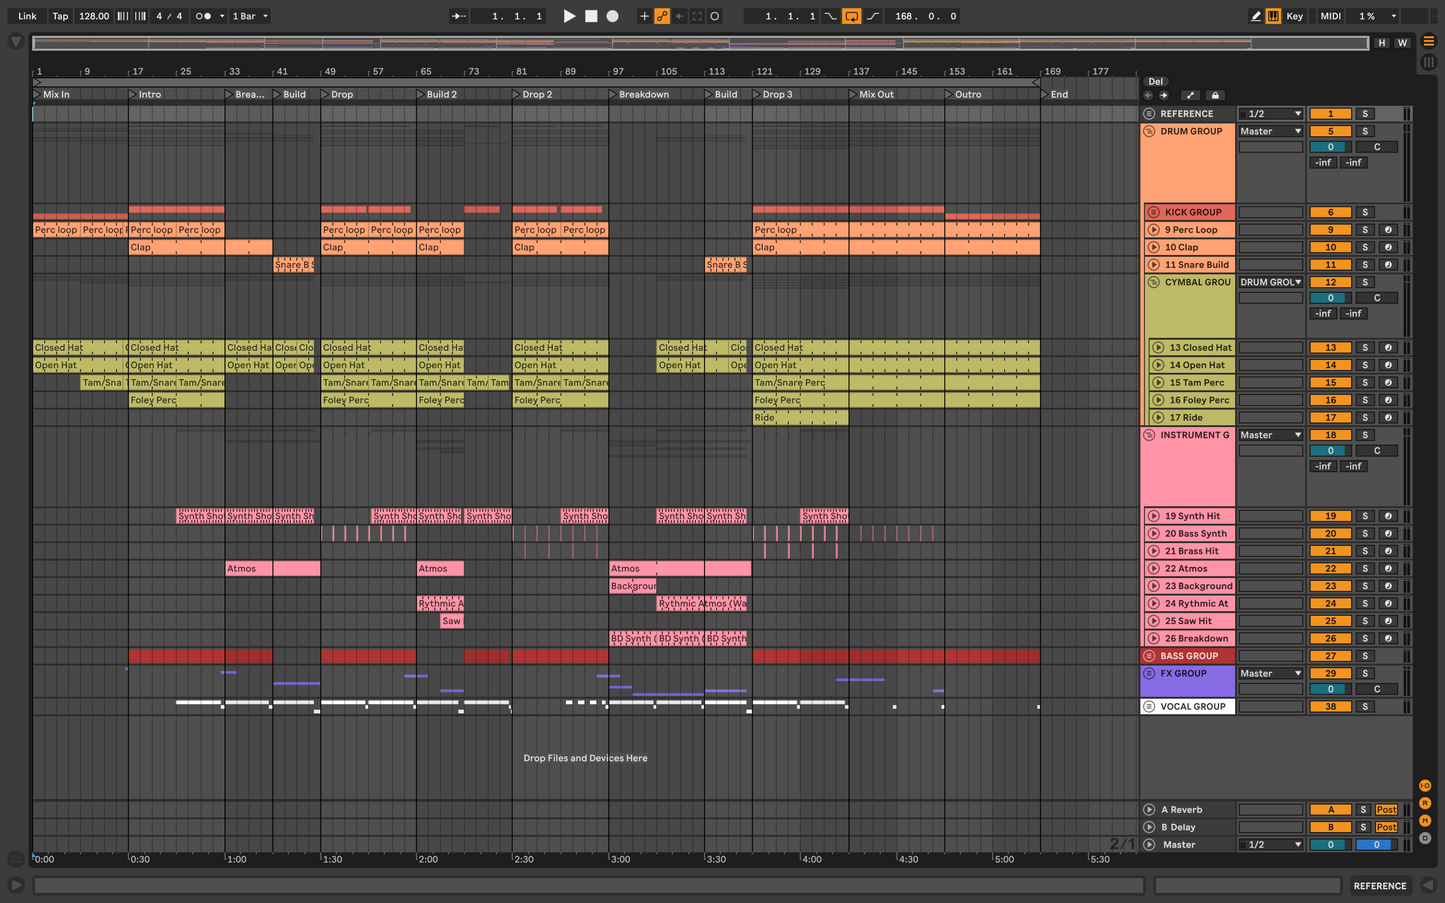Click the Link button
1445x903 pixels.
pos(27,16)
